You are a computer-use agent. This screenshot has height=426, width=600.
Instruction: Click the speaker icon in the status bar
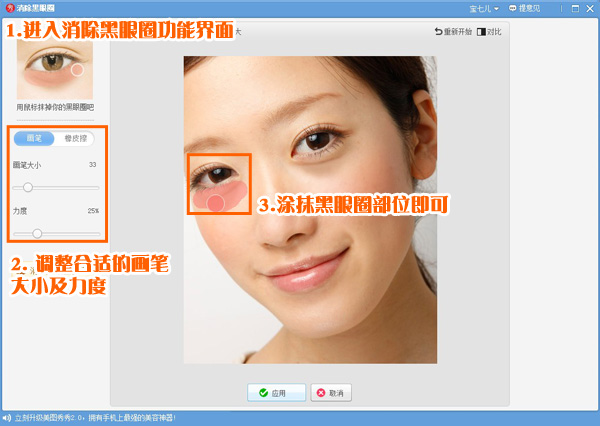(x=5, y=416)
